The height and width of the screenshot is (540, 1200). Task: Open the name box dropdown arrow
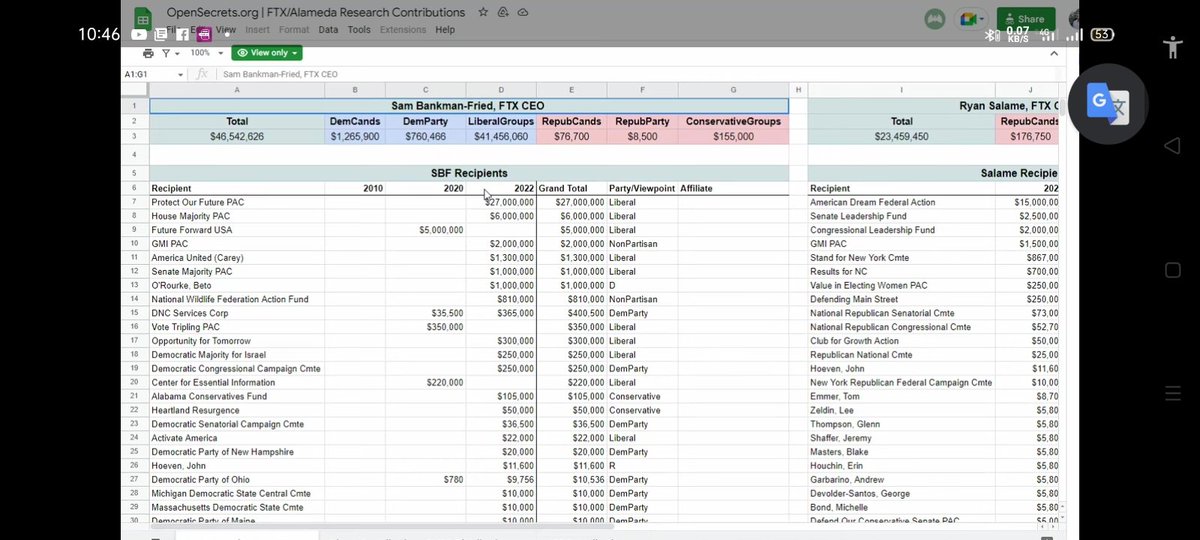[x=180, y=74]
